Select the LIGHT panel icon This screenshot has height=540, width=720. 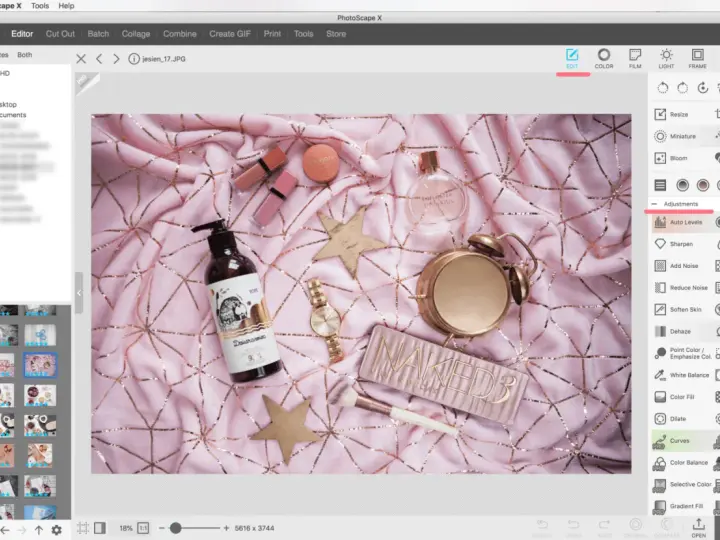[666, 59]
